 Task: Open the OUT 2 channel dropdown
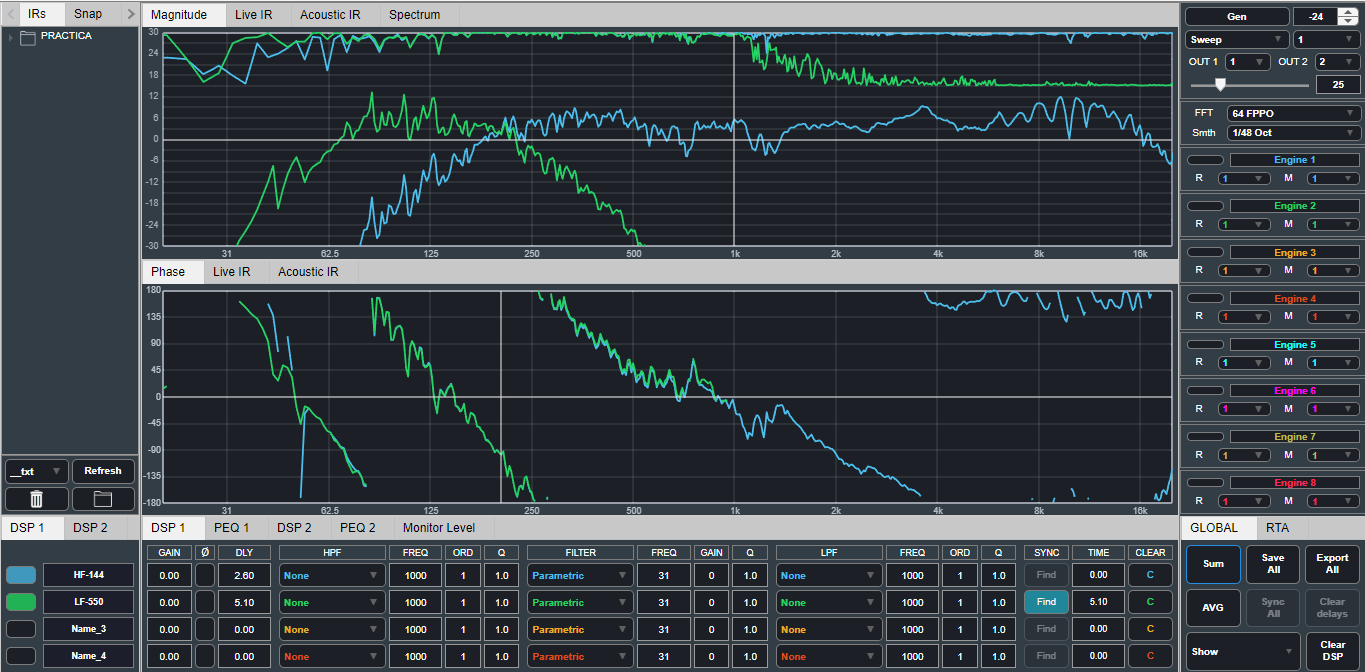coord(1337,62)
